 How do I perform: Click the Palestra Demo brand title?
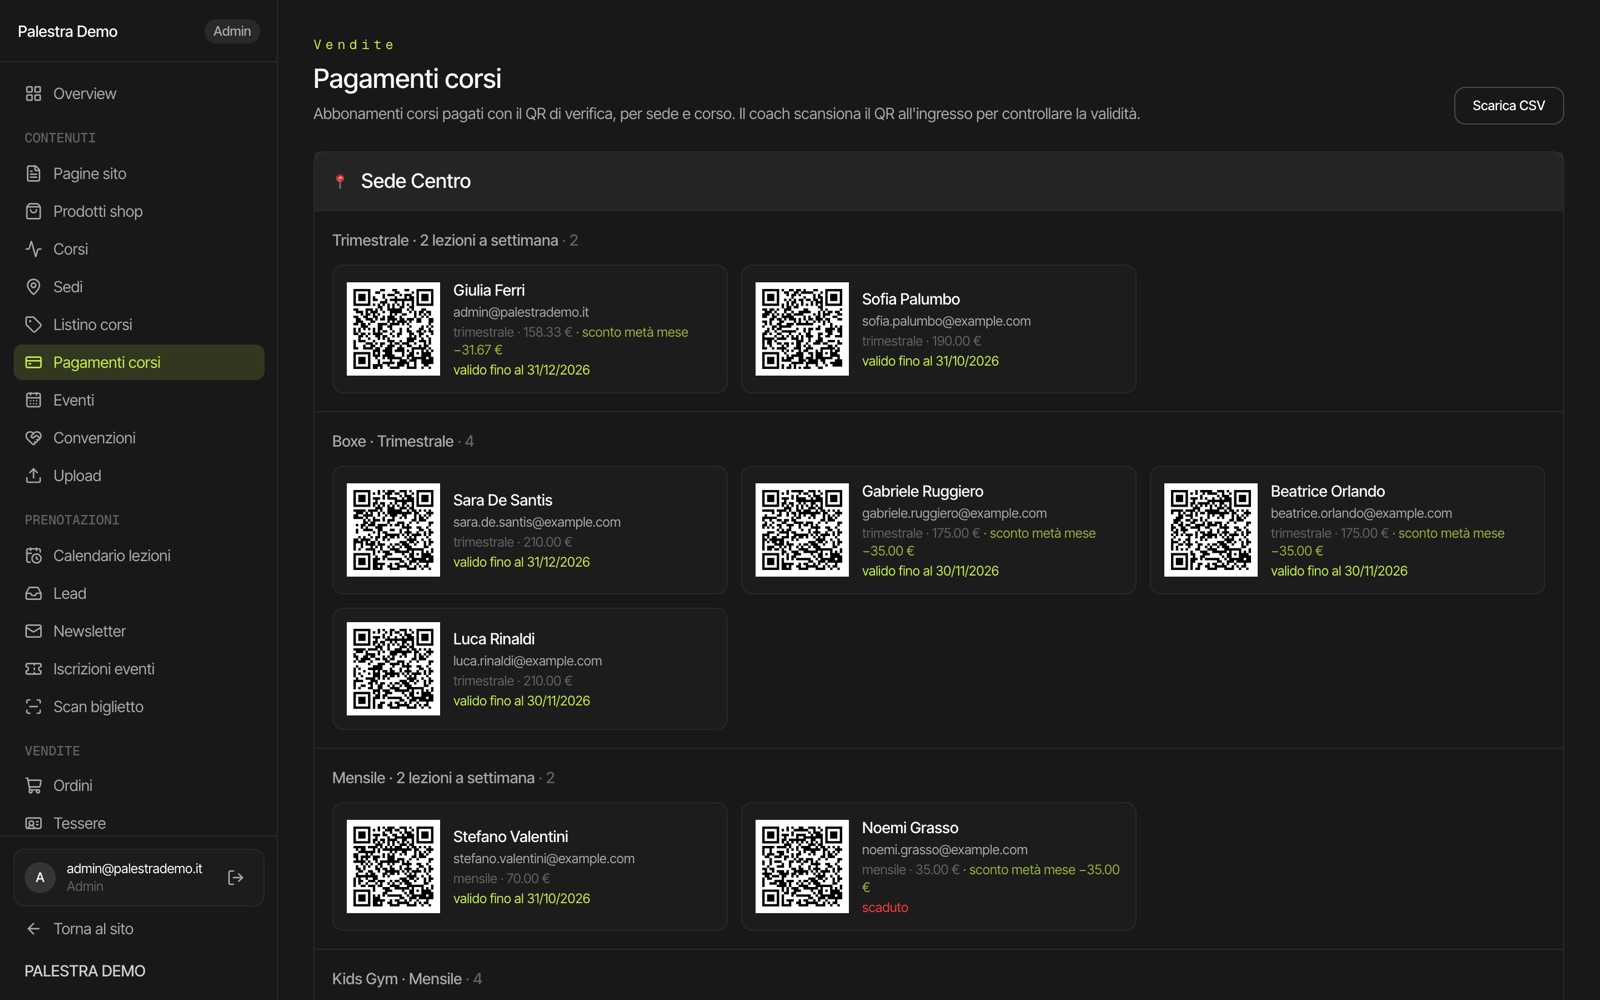click(x=68, y=31)
